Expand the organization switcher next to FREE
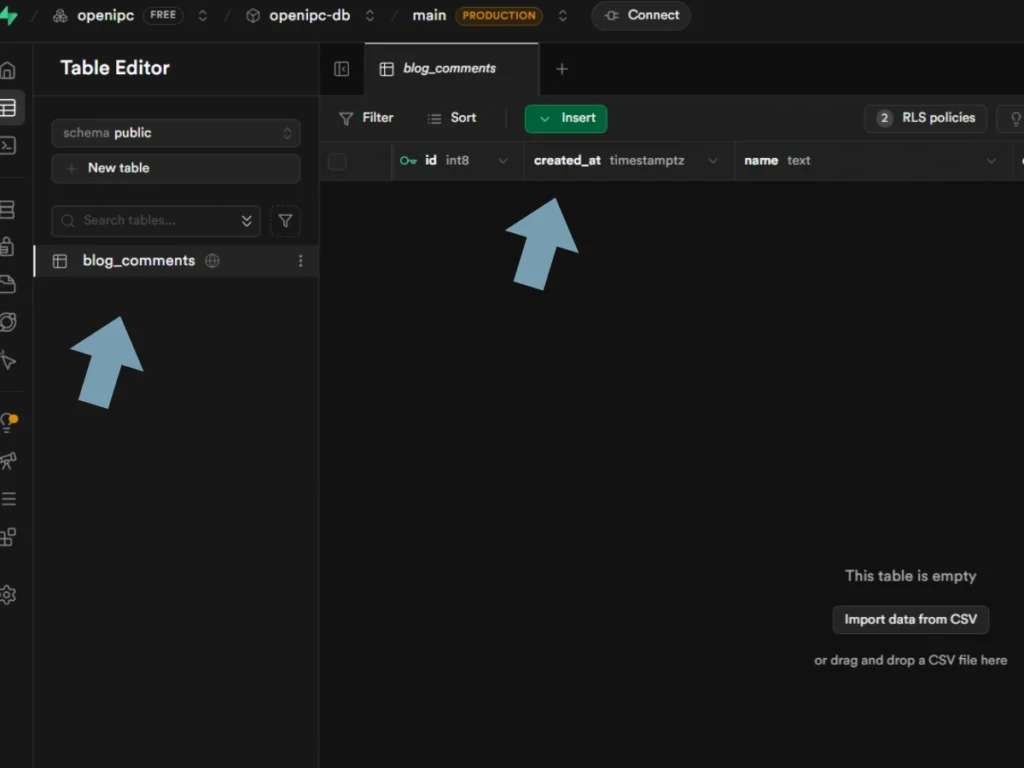Screen dimensions: 1024x768 point(202,16)
